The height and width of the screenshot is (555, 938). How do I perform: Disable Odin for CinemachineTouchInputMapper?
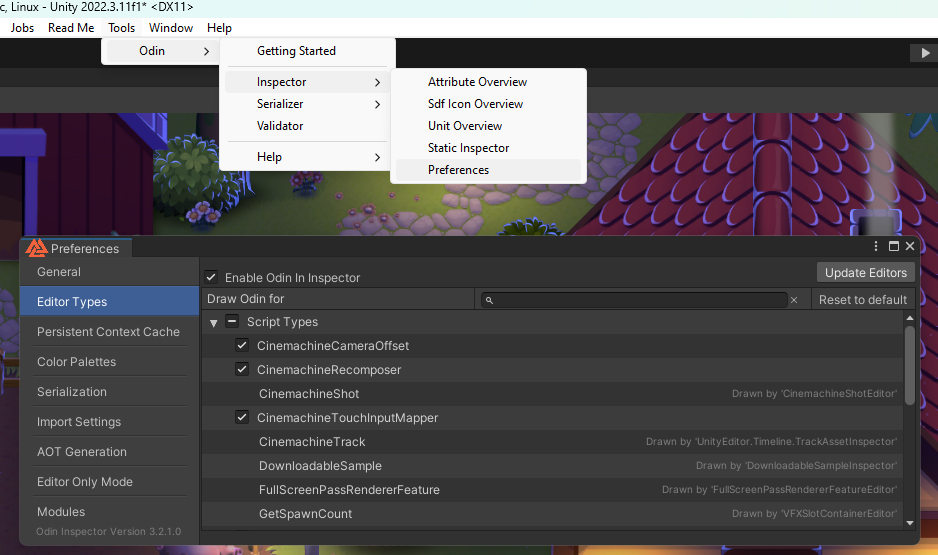click(242, 417)
